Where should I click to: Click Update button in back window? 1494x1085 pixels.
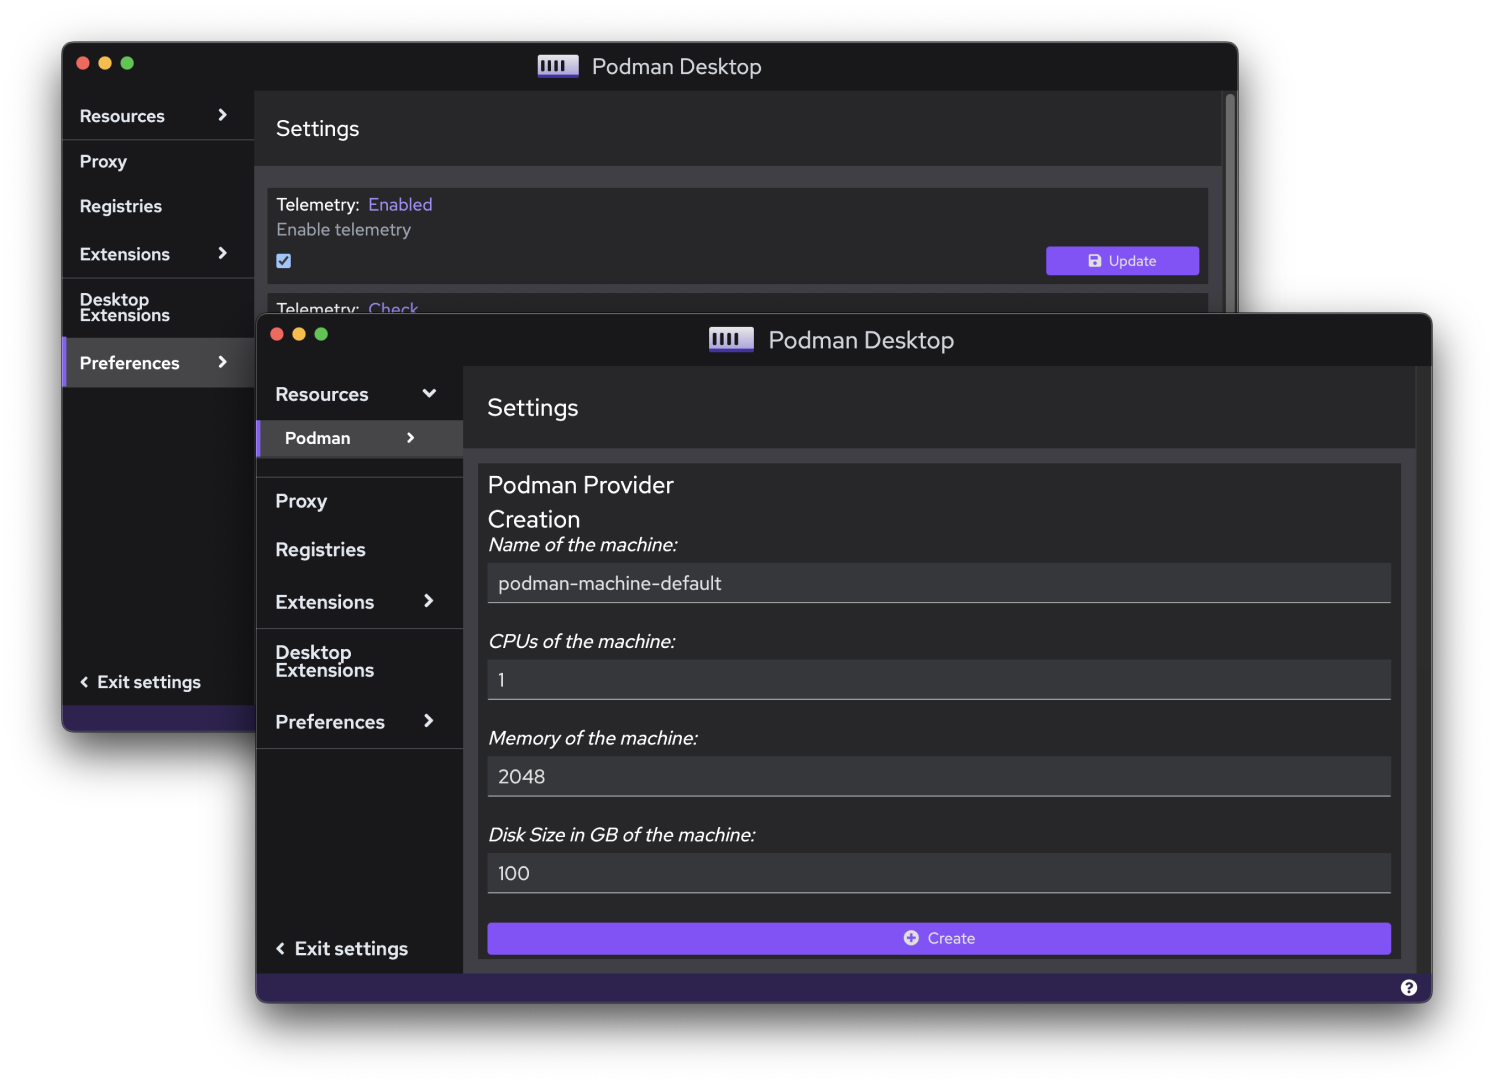click(1122, 261)
